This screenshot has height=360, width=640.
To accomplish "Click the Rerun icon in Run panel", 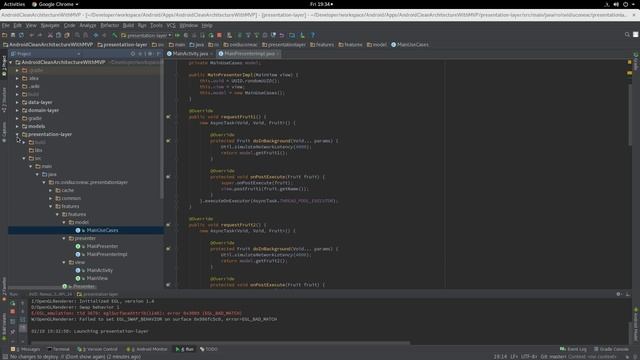I will click(x=13, y=303).
